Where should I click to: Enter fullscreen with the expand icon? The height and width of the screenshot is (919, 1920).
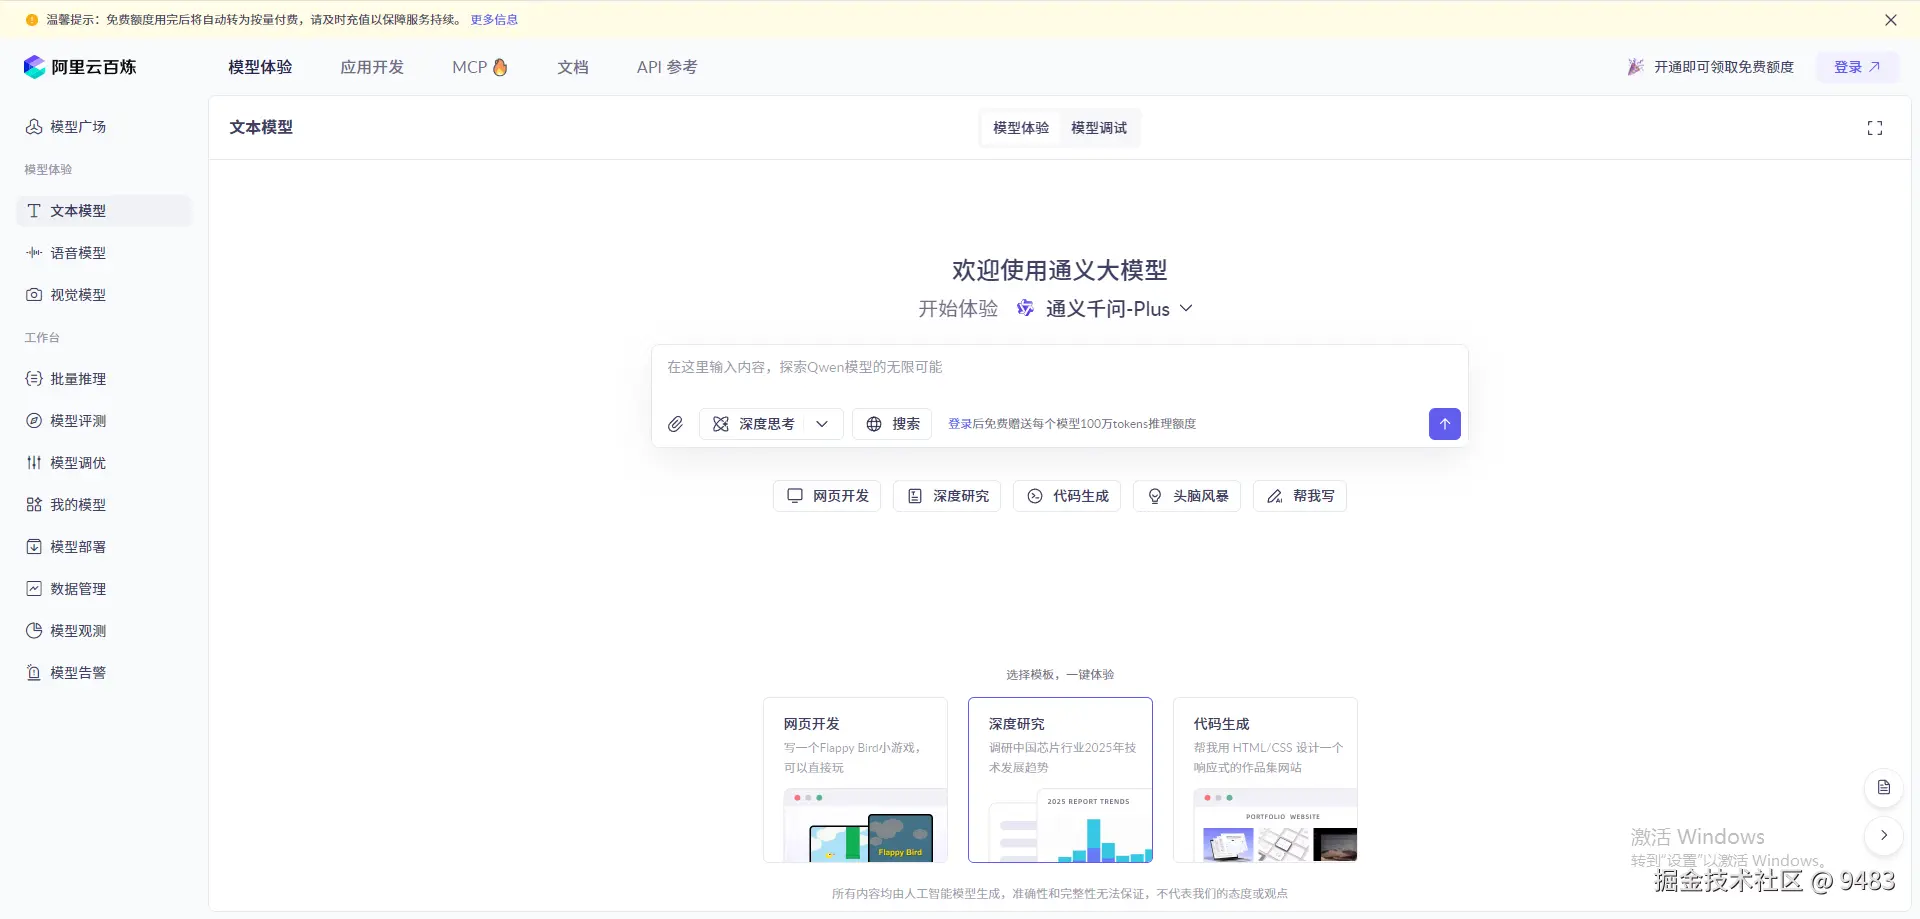tap(1875, 128)
